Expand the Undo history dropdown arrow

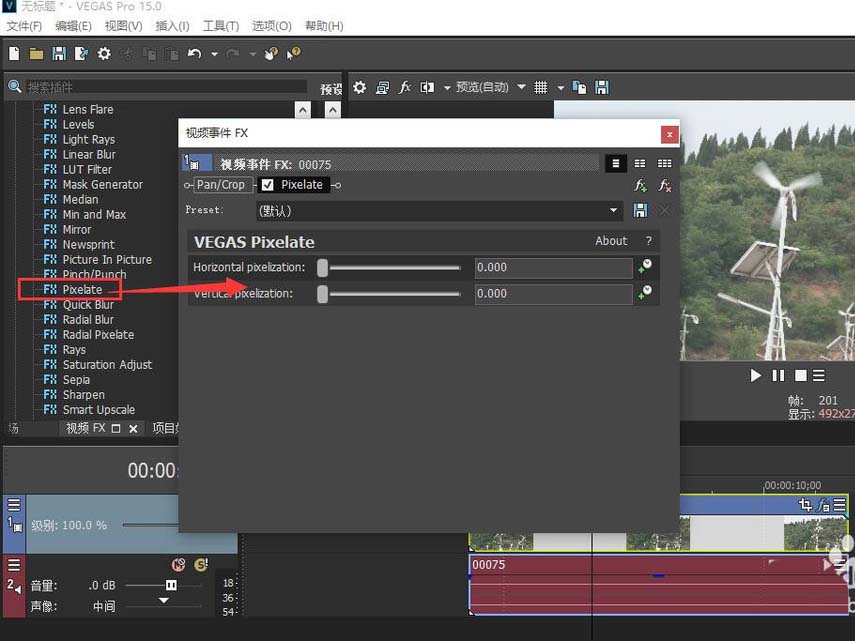tap(214, 54)
